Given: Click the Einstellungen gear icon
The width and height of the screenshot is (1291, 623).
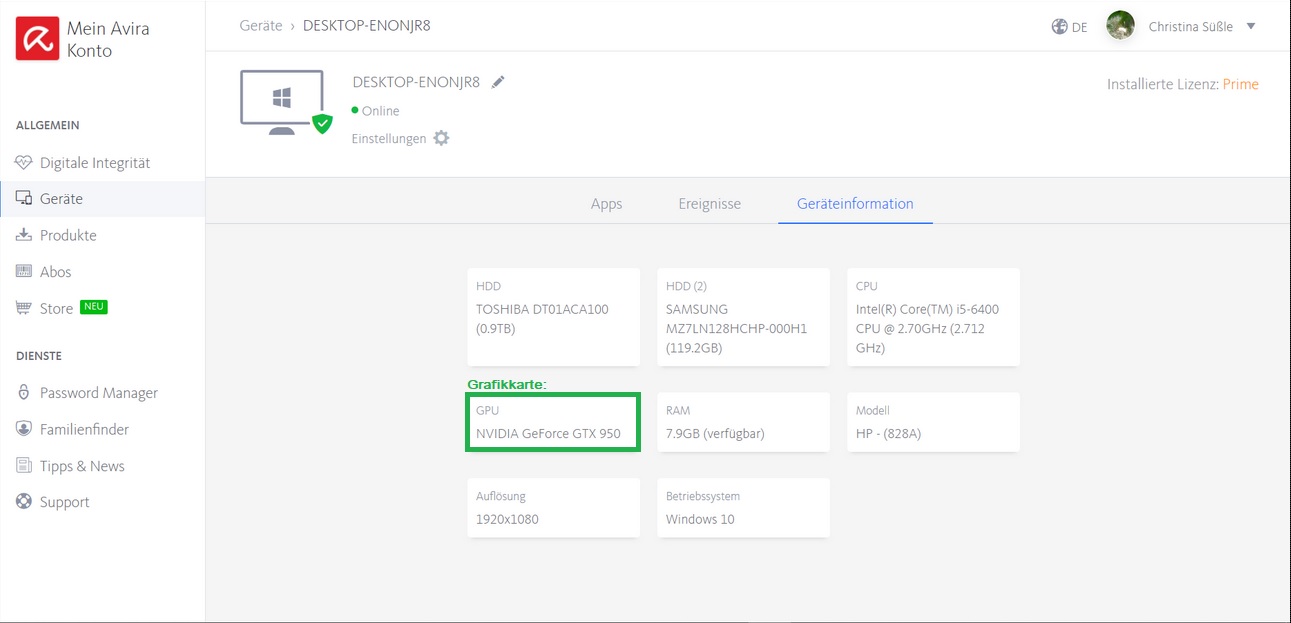Looking at the screenshot, I should pos(441,139).
